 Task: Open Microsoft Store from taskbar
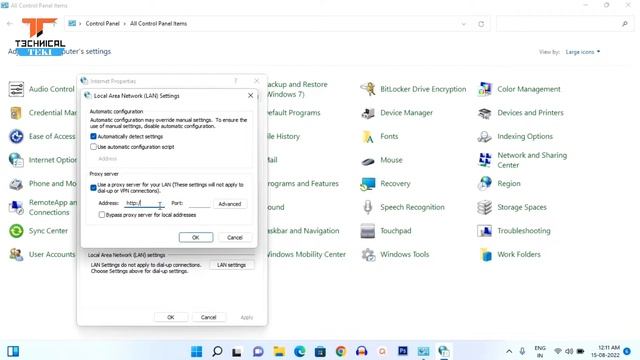(x=320, y=351)
